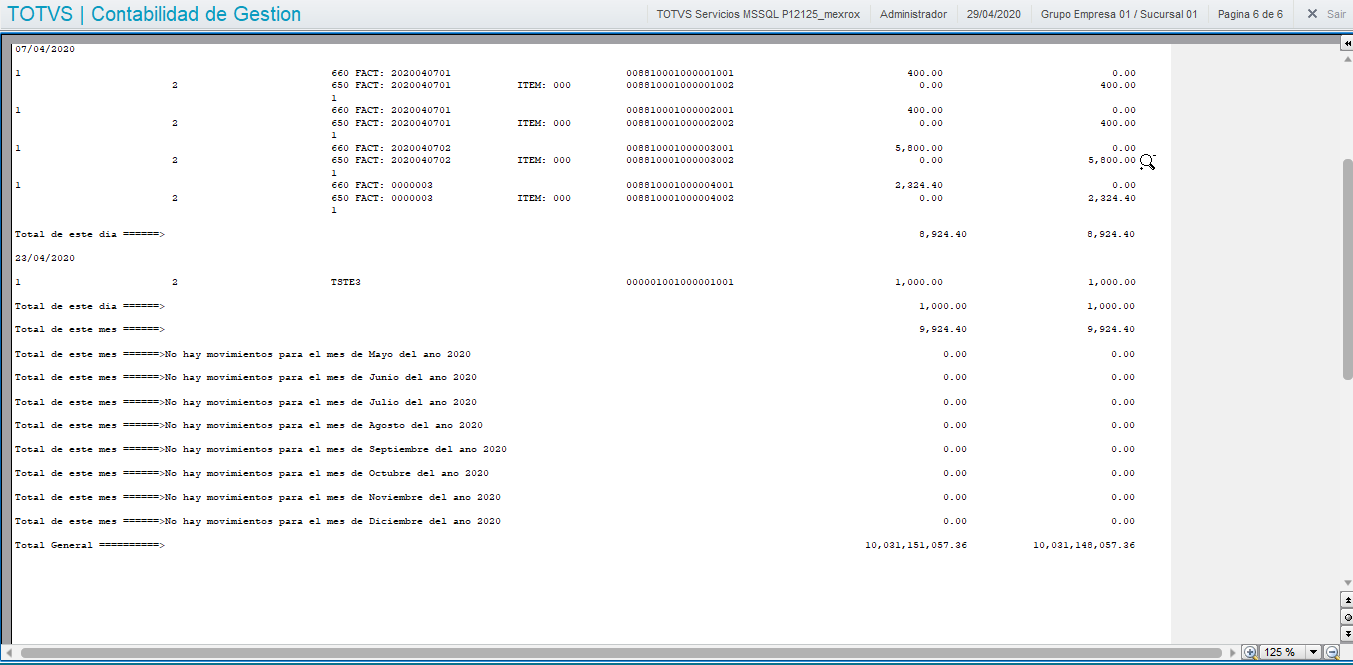Screen dimensions: 1353x665
Task: Select the 660 FACT: 2020040702 entry
Action: point(391,148)
